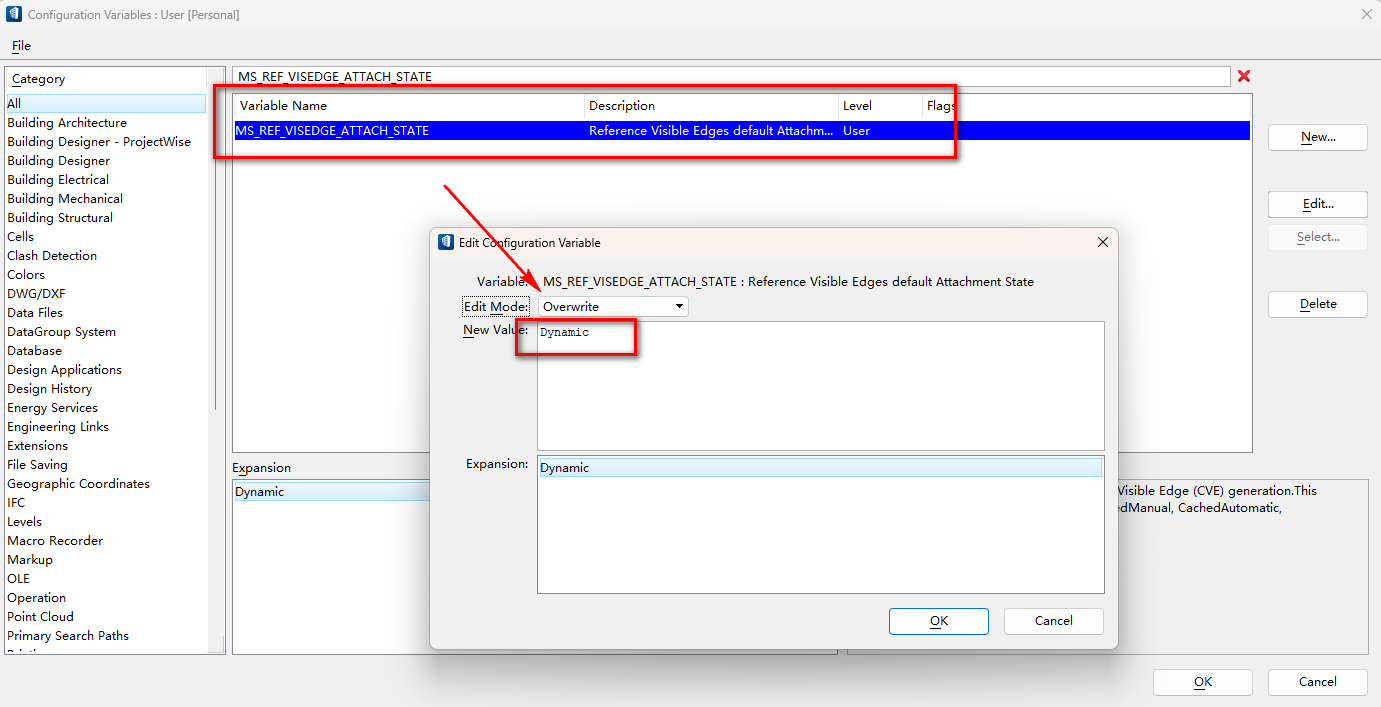Image resolution: width=1381 pixels, height=707 pixels.
Task: Select the All category
Action: pos(105,104)
